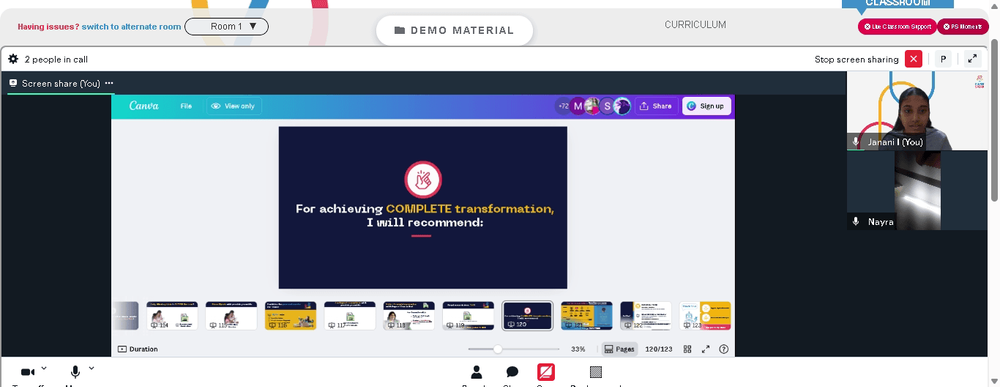This screenshot has width=1000, height=387.
Task: Click Nayra's video tile
Action: (916, 190)
